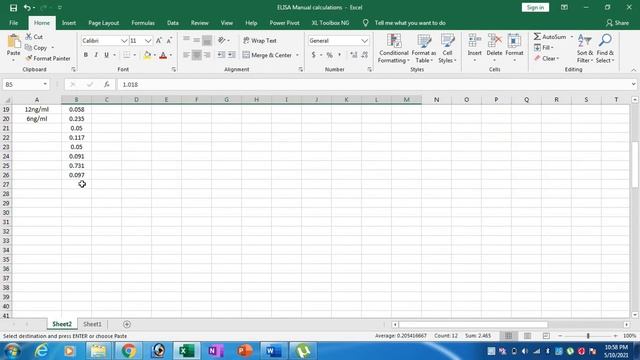The image size is (640, 360).
Task: Open Sort & Filter
Action: point(584,48)
